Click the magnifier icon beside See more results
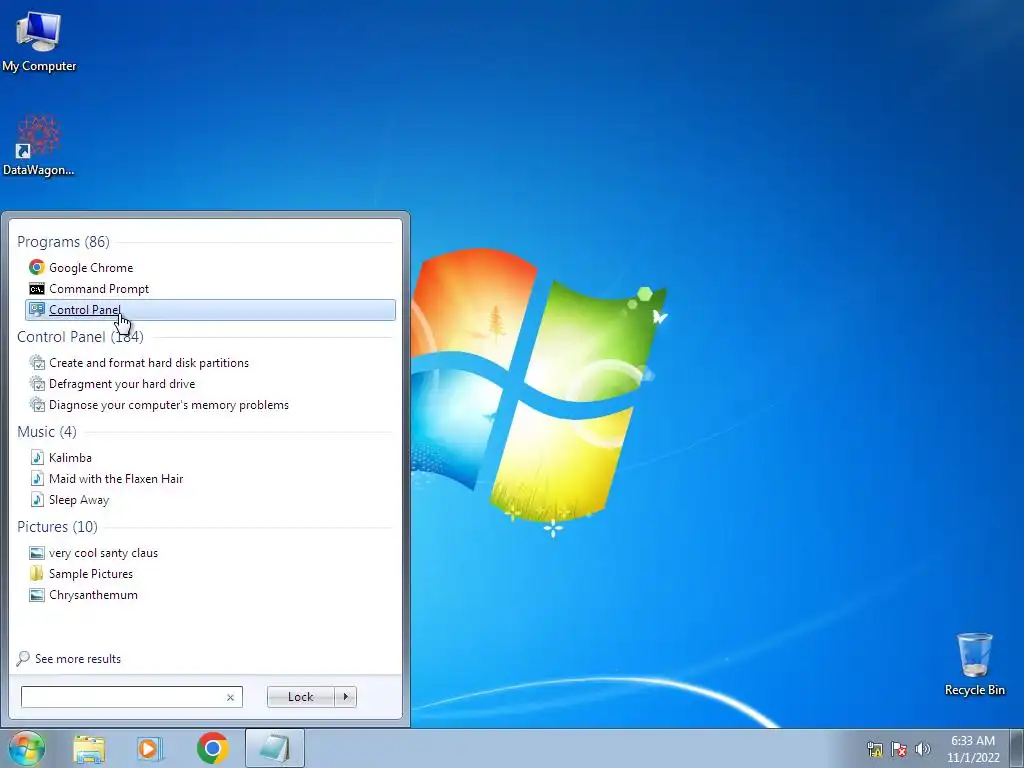Viewport: 1024px width, 768px height. point(23,658)
